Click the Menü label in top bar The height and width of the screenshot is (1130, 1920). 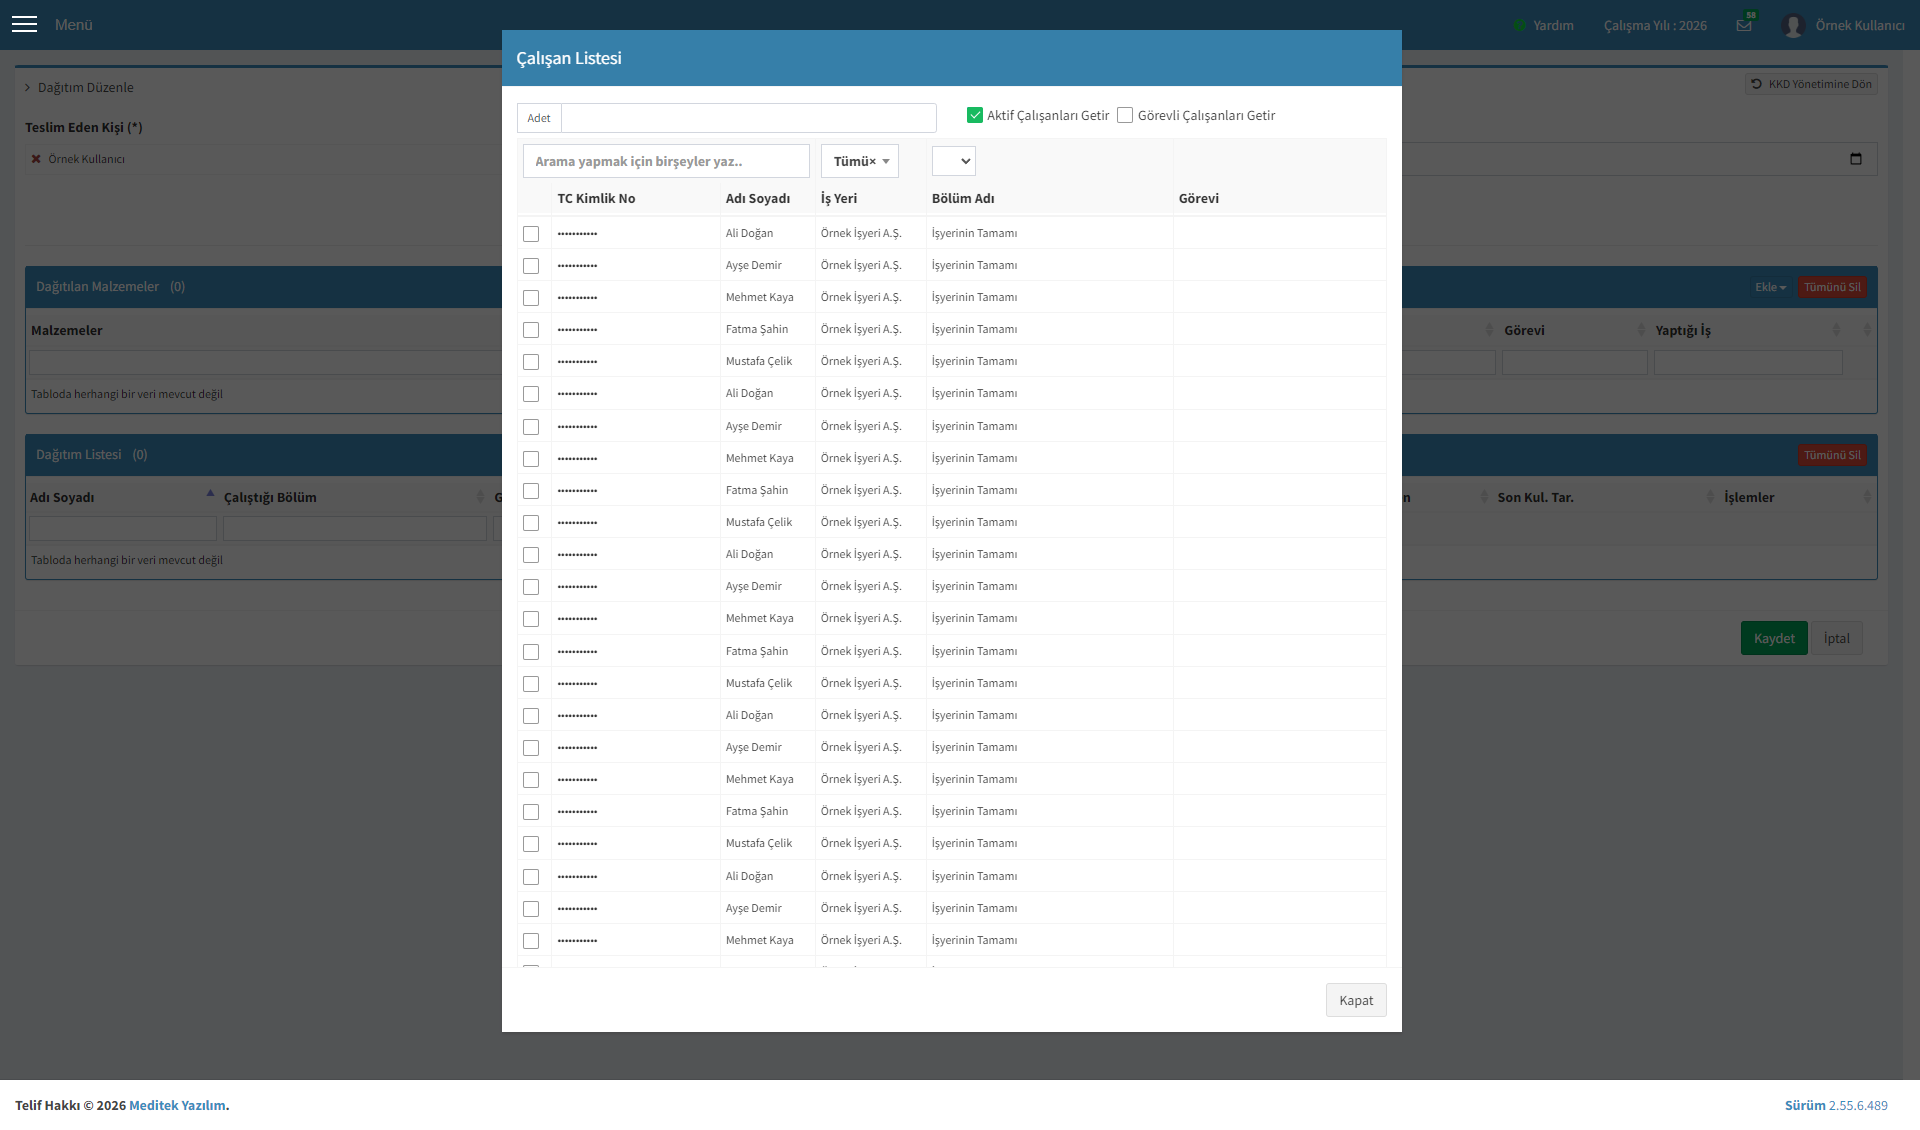pyautogui.click(x=74, y=25)
